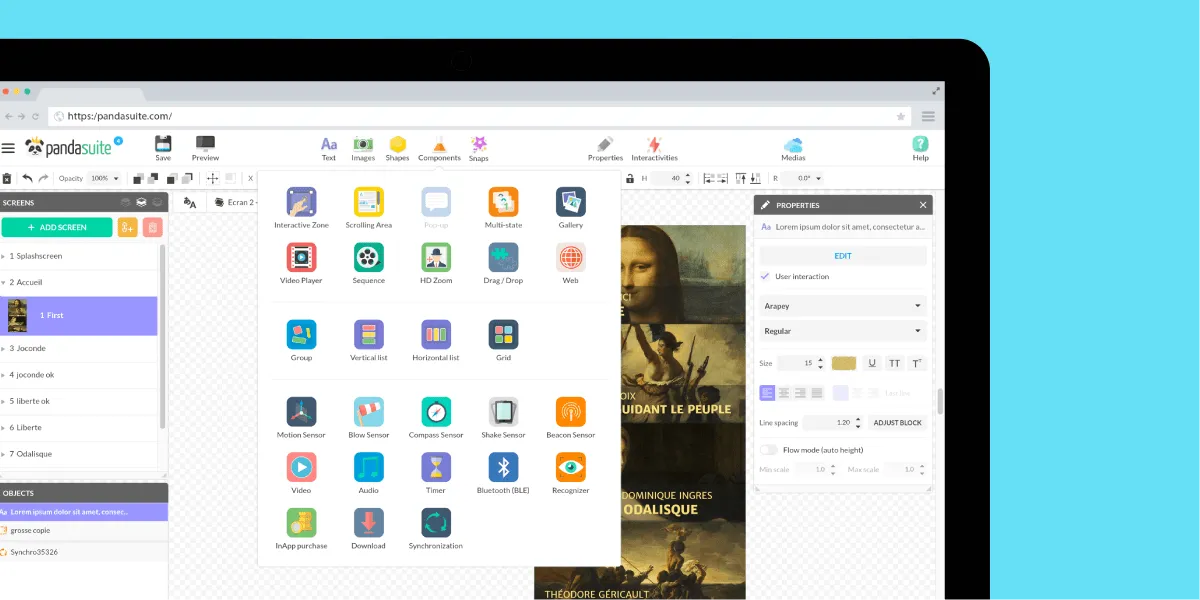Image resolution: width=1200 pixels, height=600 pixels.
Task: Toggle underline text formatting
Action: coord(872,364)
